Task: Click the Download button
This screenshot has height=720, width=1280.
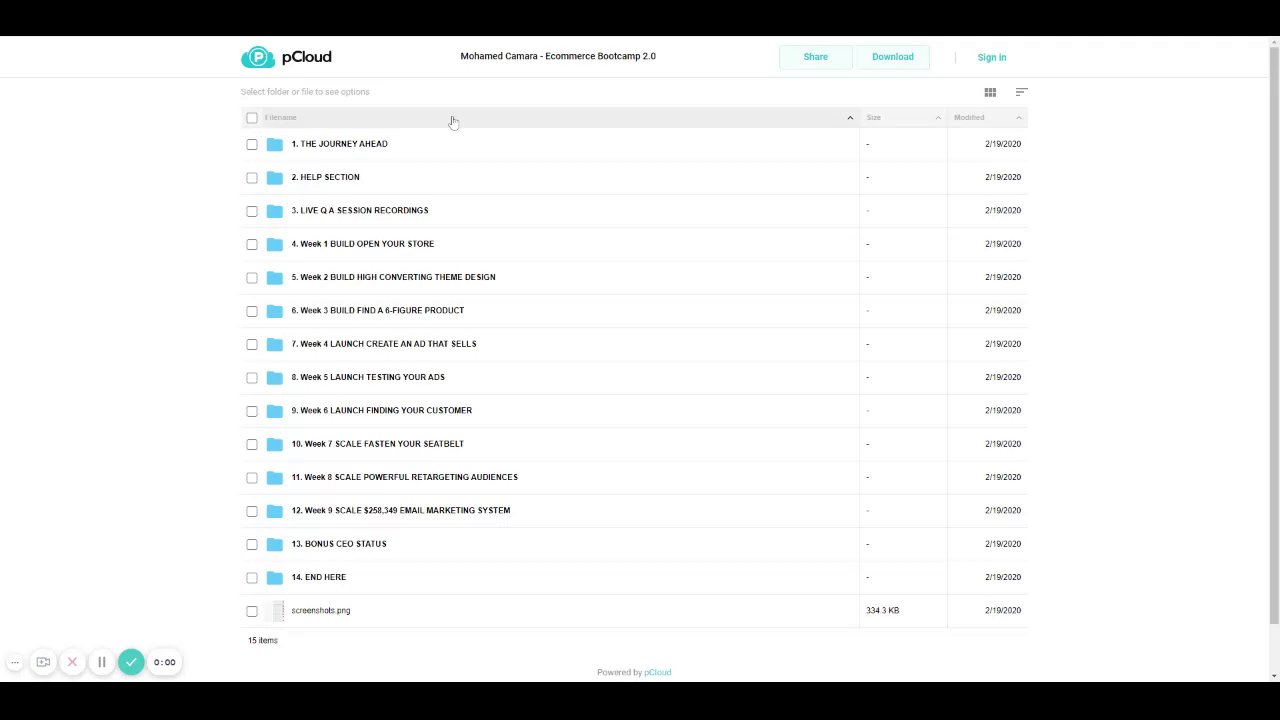Action: (x=893, y=57)
